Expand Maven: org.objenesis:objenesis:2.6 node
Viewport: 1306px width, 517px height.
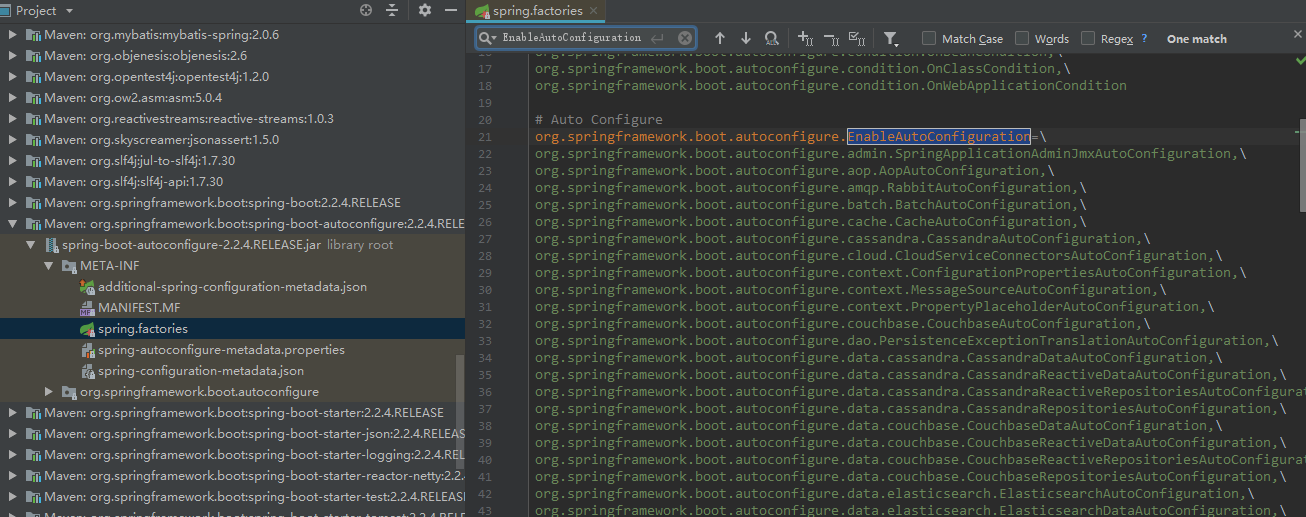tap(13, 56)
